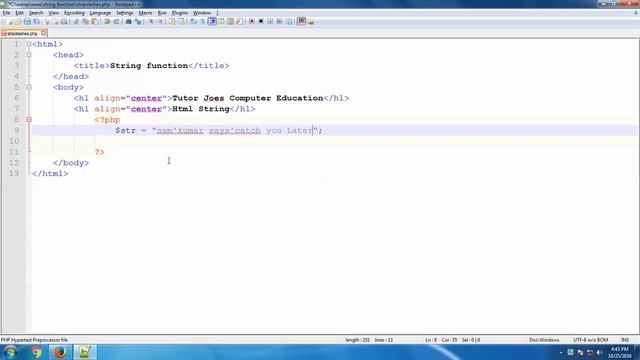Toggle the Word Wrap toolbar icon
This screenshot has width=640, height=360.
click(193, 21)
